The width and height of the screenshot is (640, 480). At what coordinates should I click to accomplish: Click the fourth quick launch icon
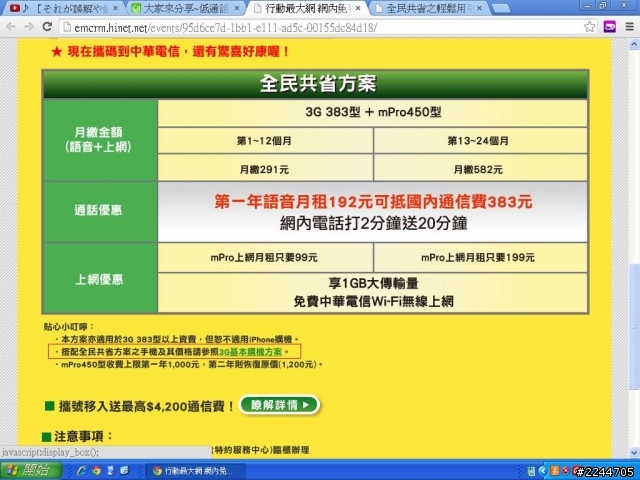[124, 471]
